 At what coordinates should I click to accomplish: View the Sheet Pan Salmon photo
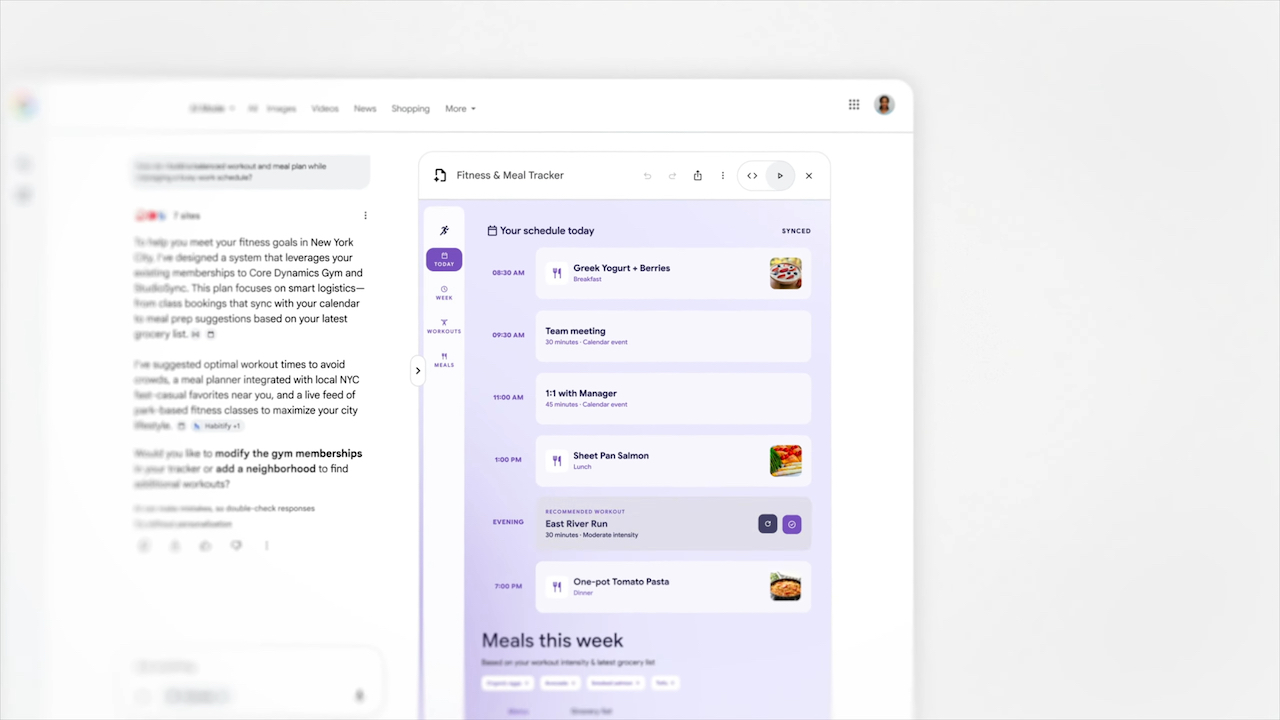click(x=786, y=461)
